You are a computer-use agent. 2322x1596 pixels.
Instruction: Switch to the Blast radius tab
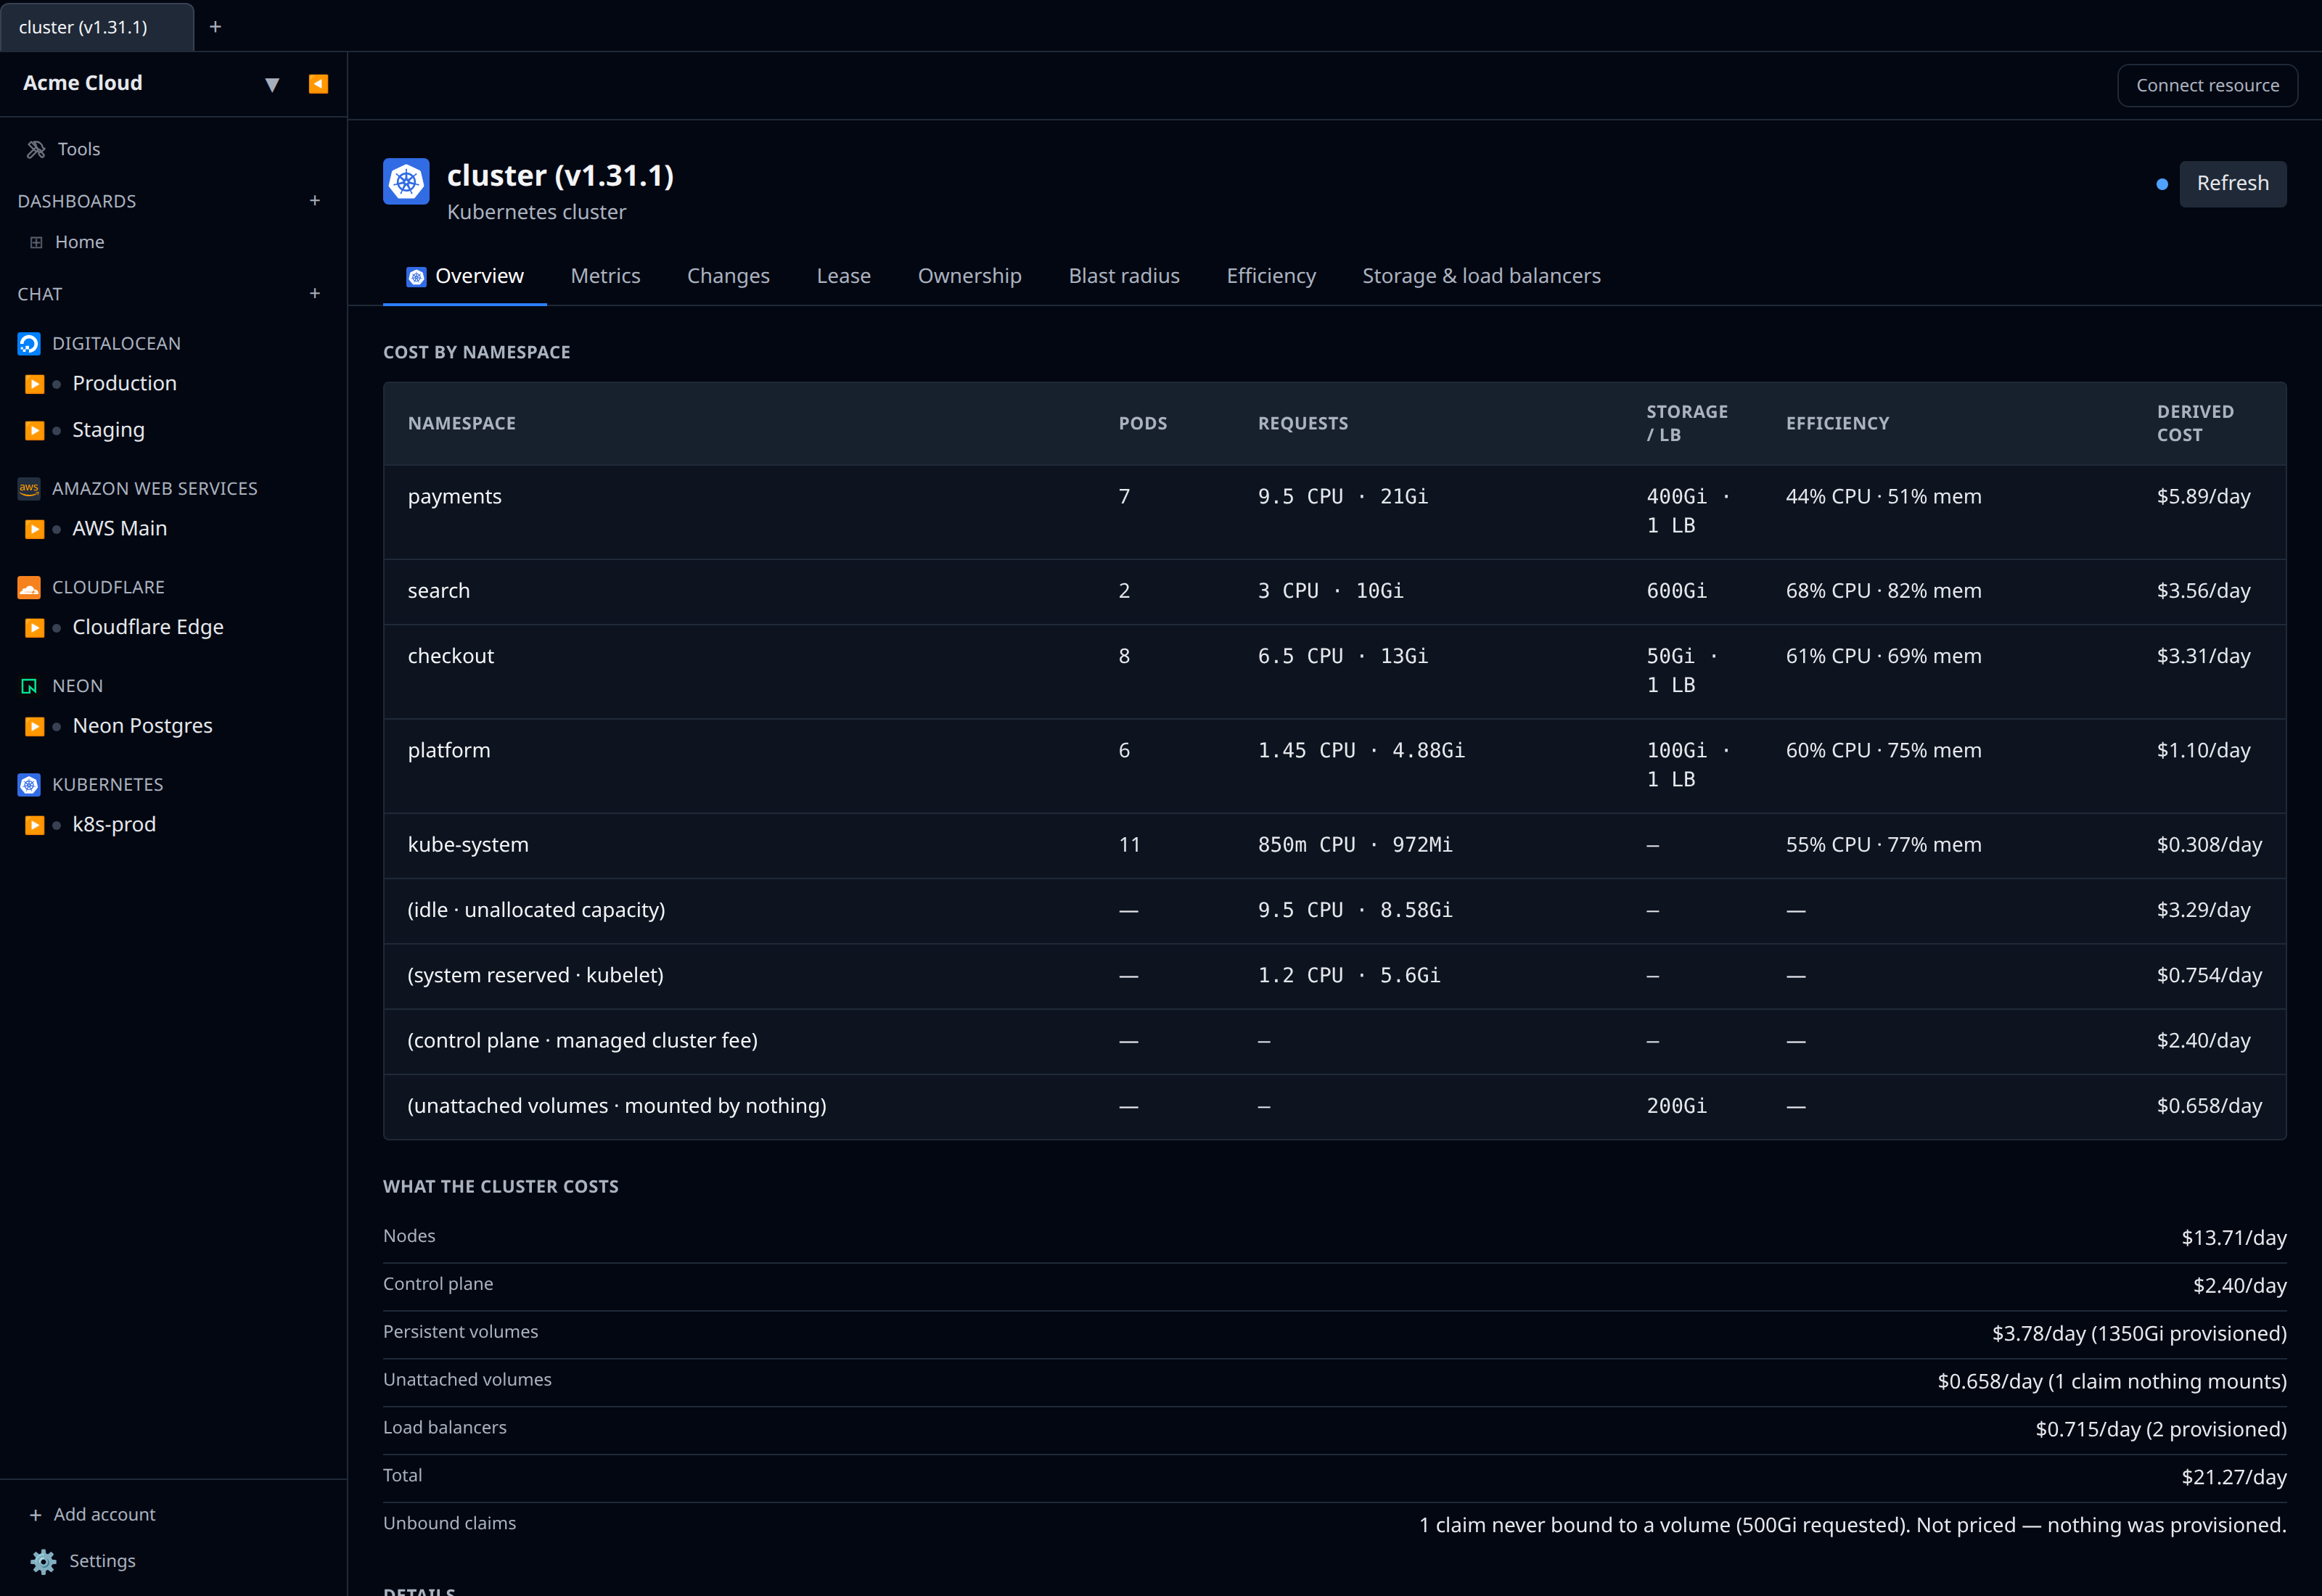coord(1124,276)
